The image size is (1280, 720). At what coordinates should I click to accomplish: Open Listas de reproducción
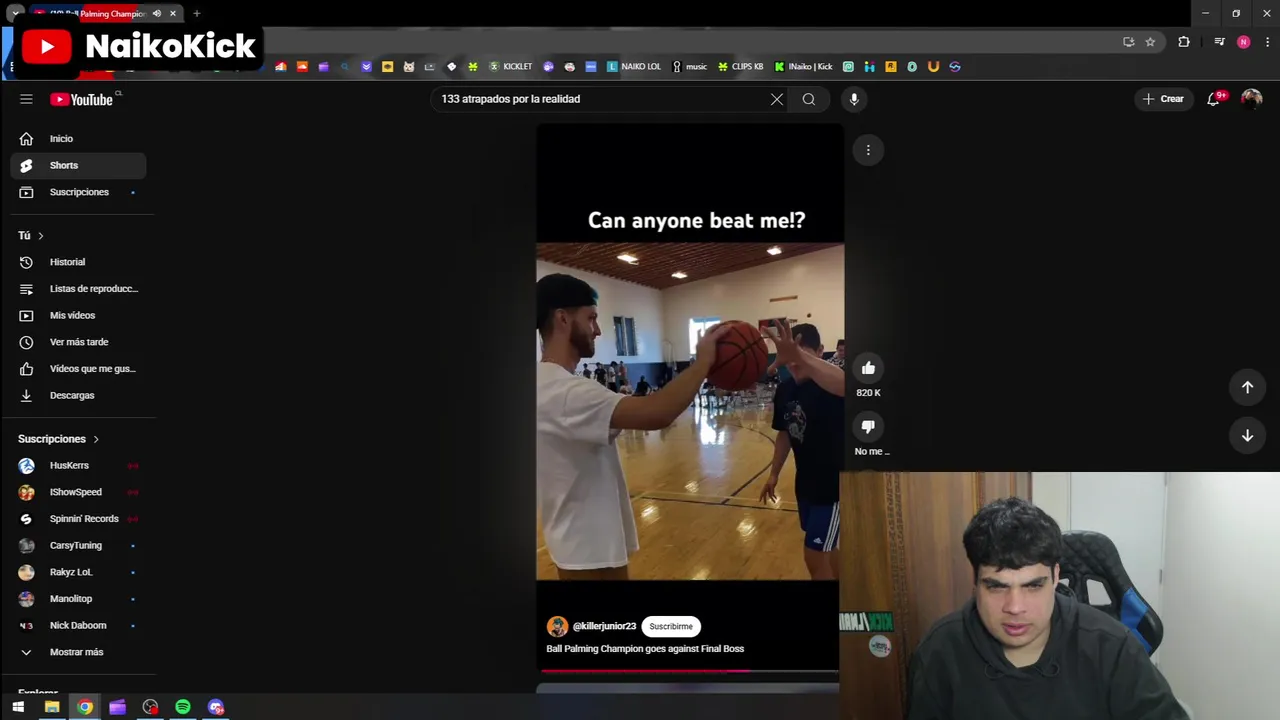point(78,289)
